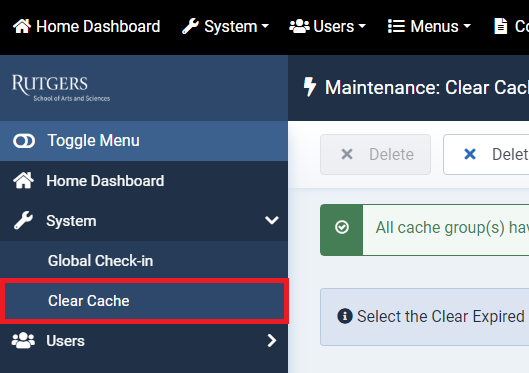This screenshot has height=373, width=529.
Task: Select Users in the sidebar
Action: 144,341
